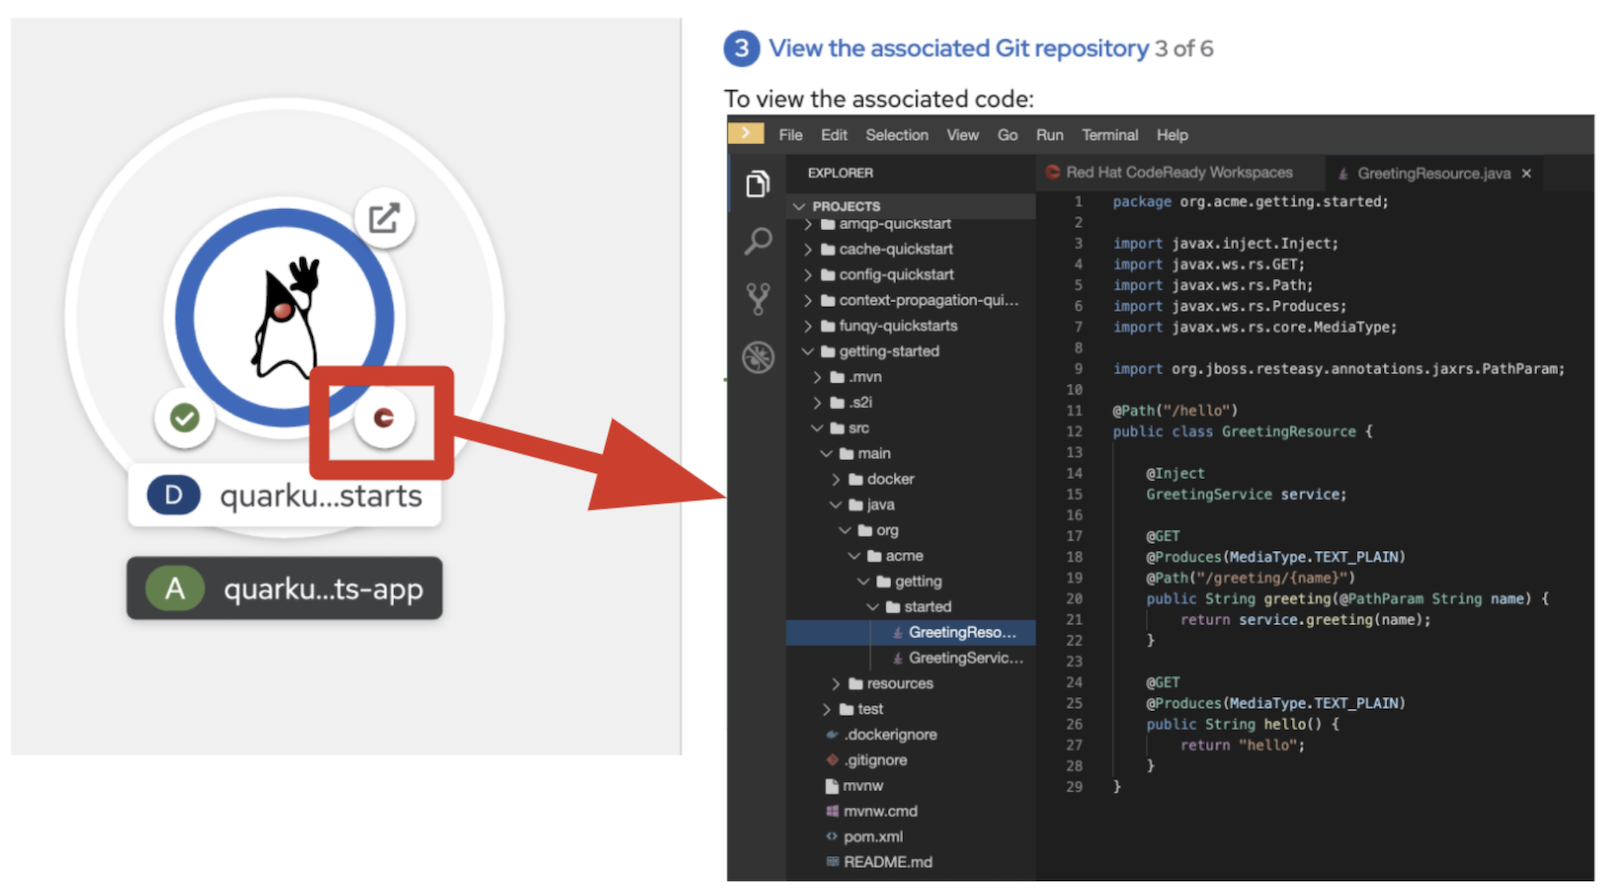The width and height of the screenshot is (1600, 892).
Task: Click the Java Duke icon node
Action: 285,318
